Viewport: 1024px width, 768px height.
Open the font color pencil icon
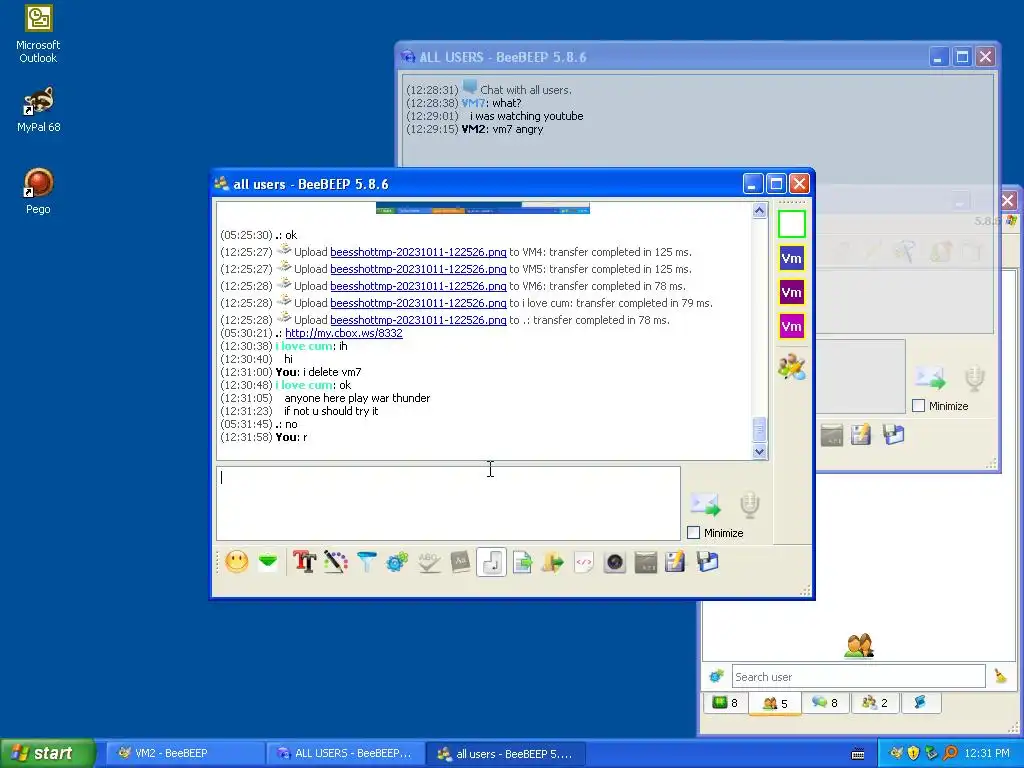coord(335,562)
